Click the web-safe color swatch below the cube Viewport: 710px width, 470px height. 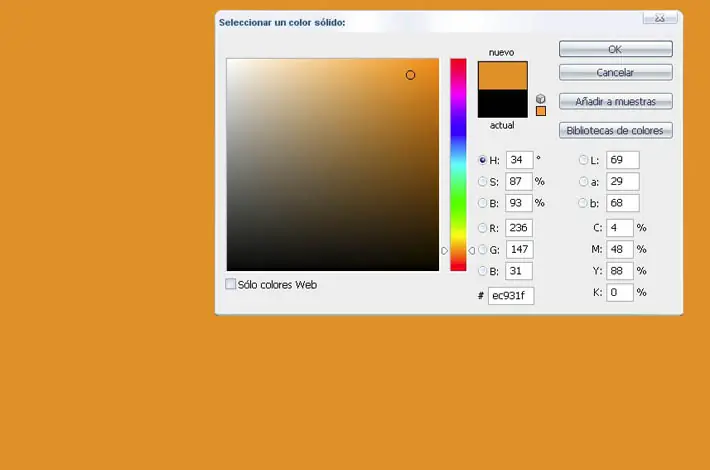pos(541,111)
